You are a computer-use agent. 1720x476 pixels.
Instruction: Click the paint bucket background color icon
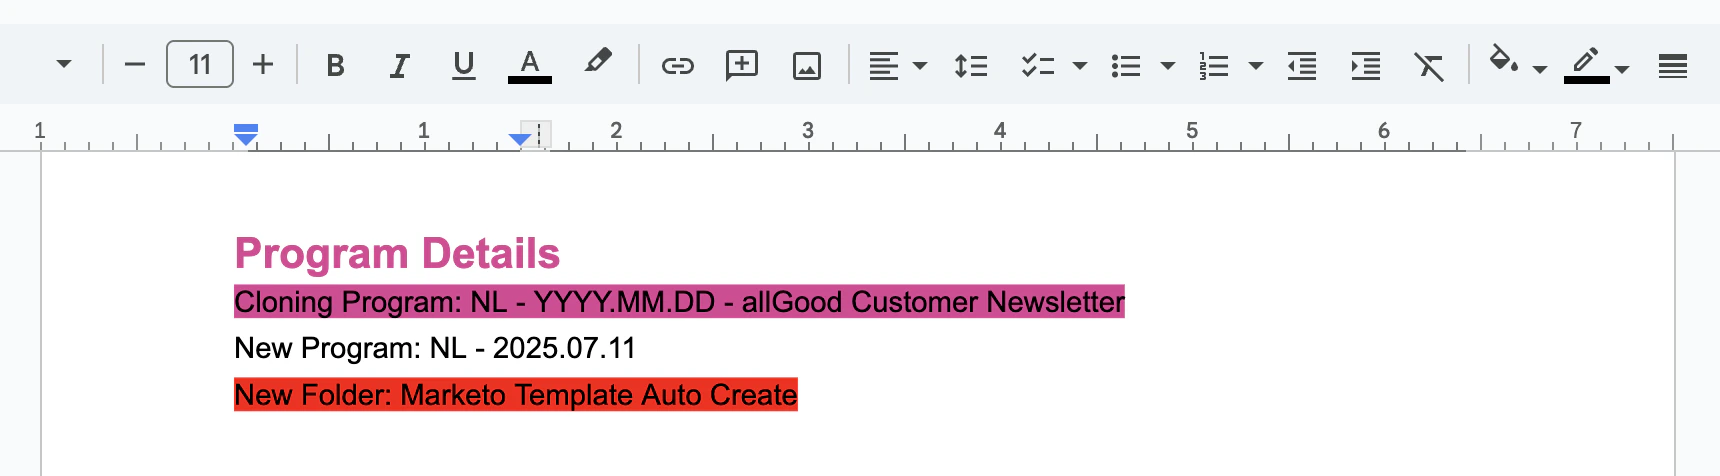coord(1503,60)
